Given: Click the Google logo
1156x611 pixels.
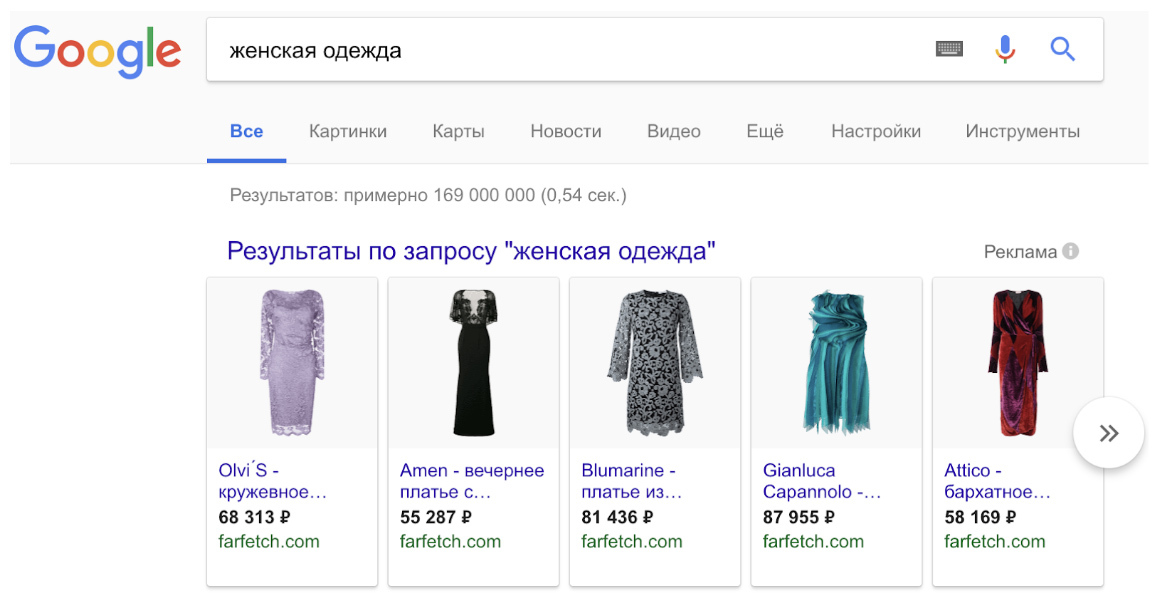Looking at the screenshot, I should [x=97, y=51].
